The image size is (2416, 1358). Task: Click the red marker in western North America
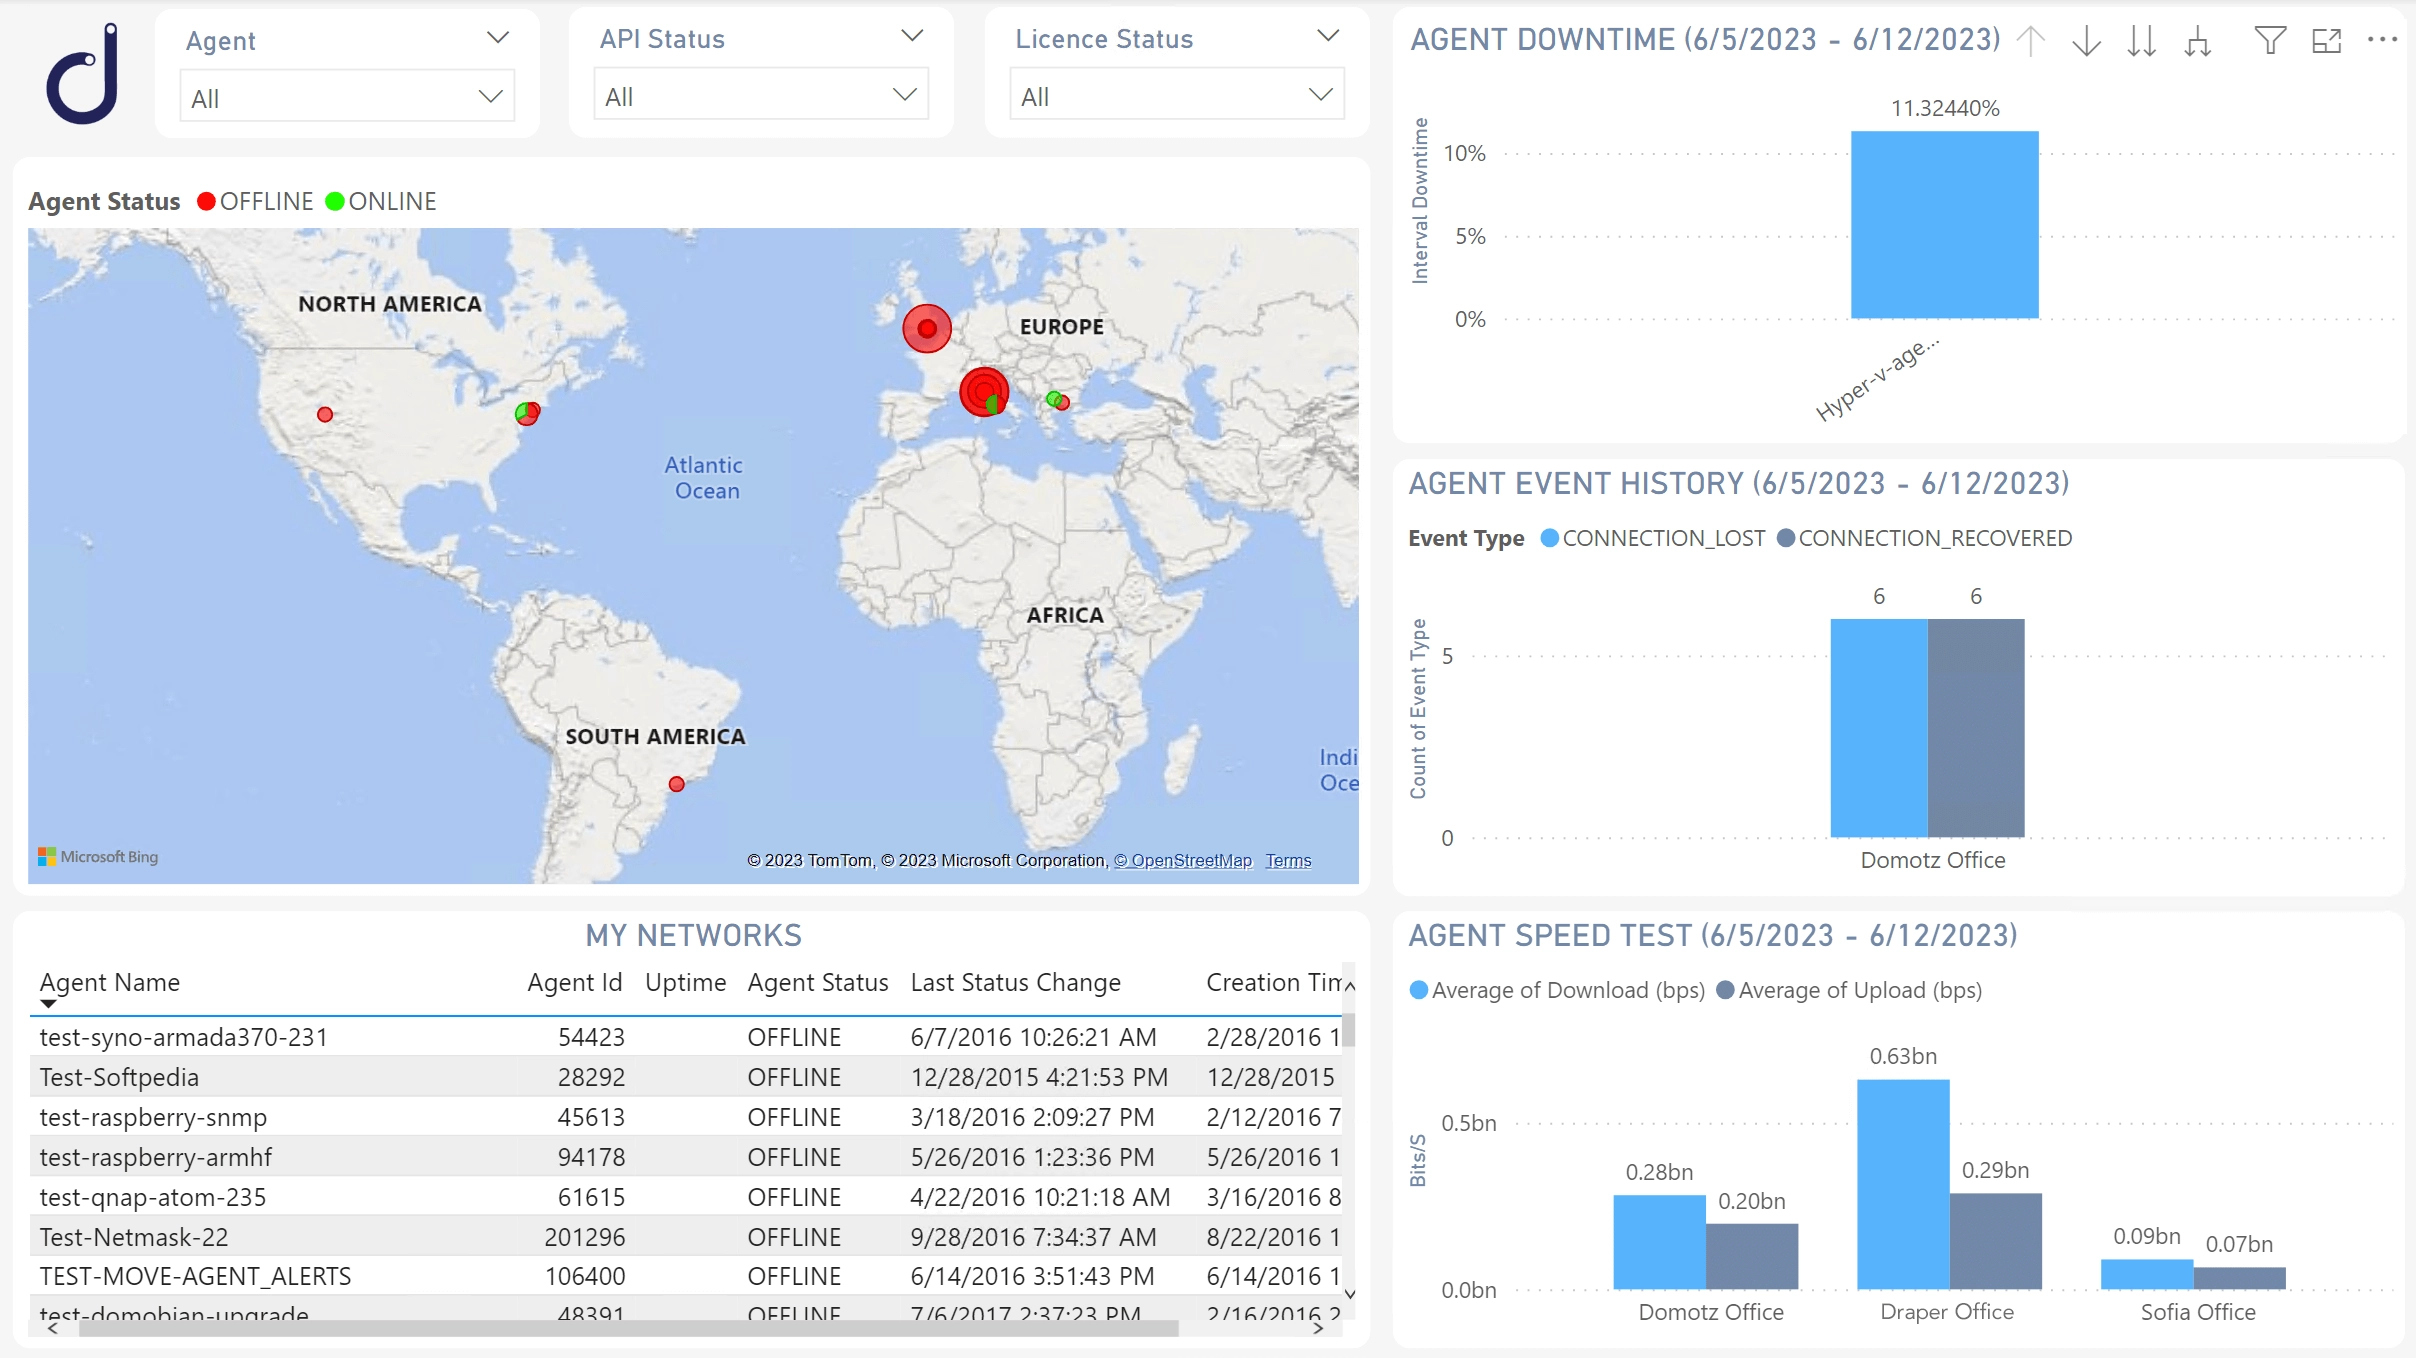pyautogui.click(x=325, y=414)
